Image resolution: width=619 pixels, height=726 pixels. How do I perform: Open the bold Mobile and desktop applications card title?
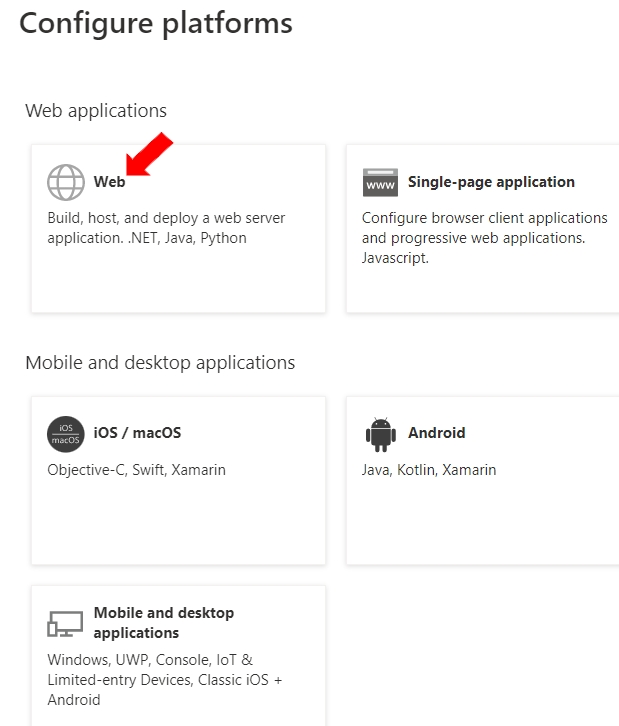(x=163, y=622)
